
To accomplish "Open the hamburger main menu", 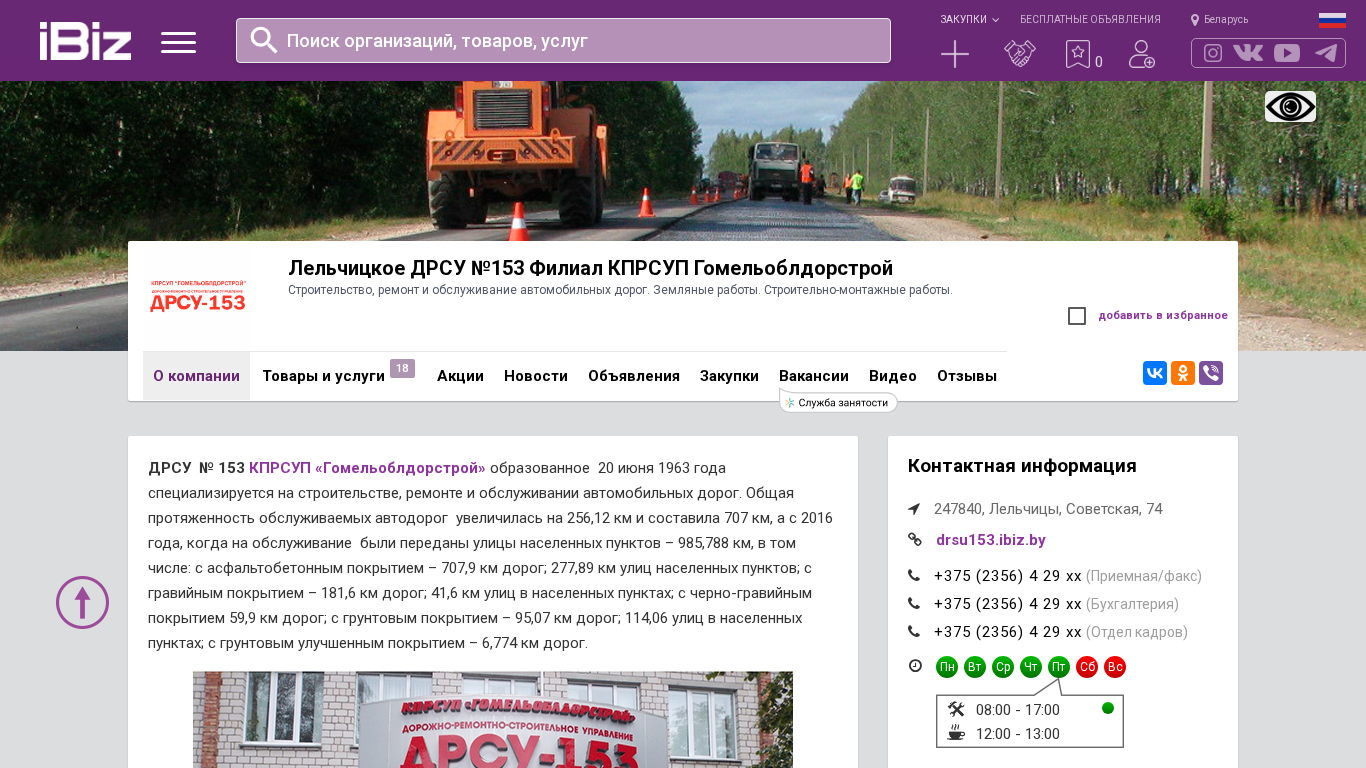I will tap(179, 42).
